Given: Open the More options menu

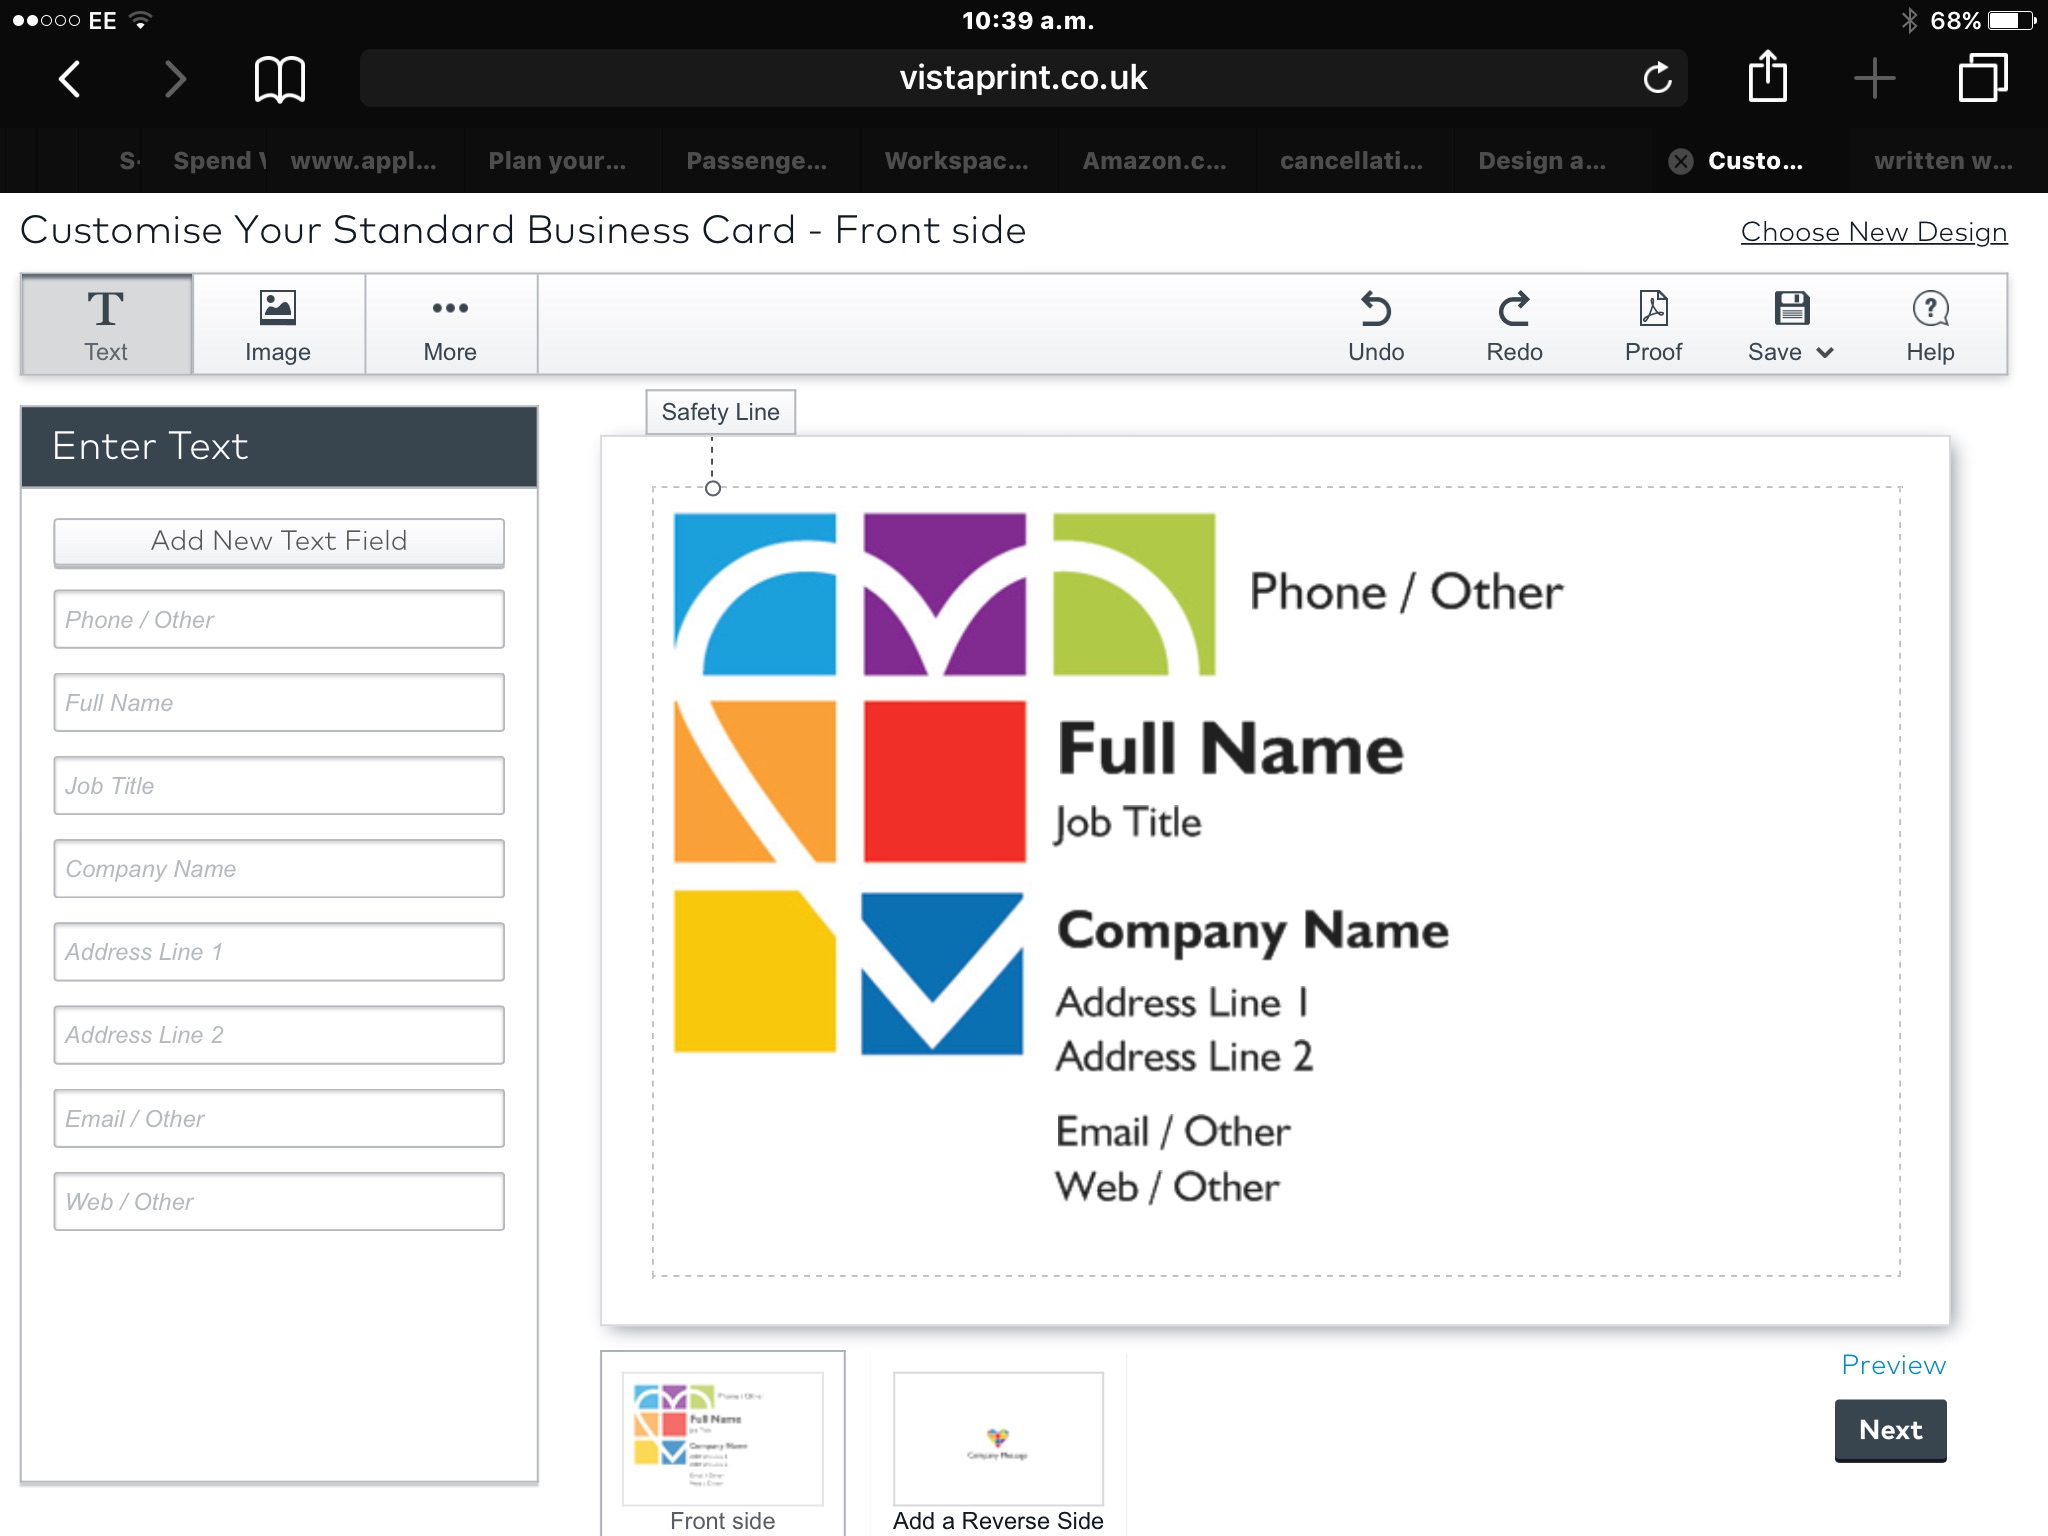Looking at the screenshot, I should (x=450, y=325).
